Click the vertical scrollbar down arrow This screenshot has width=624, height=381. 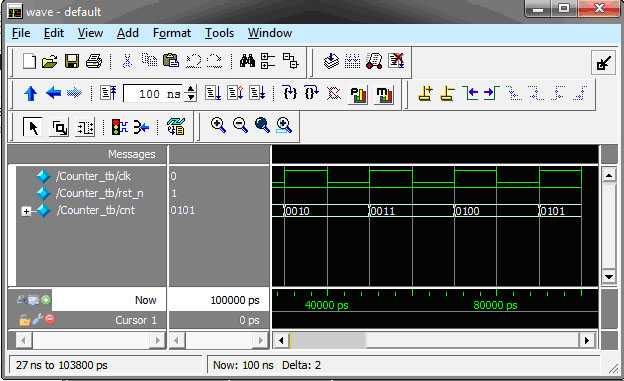pos(609,276)
